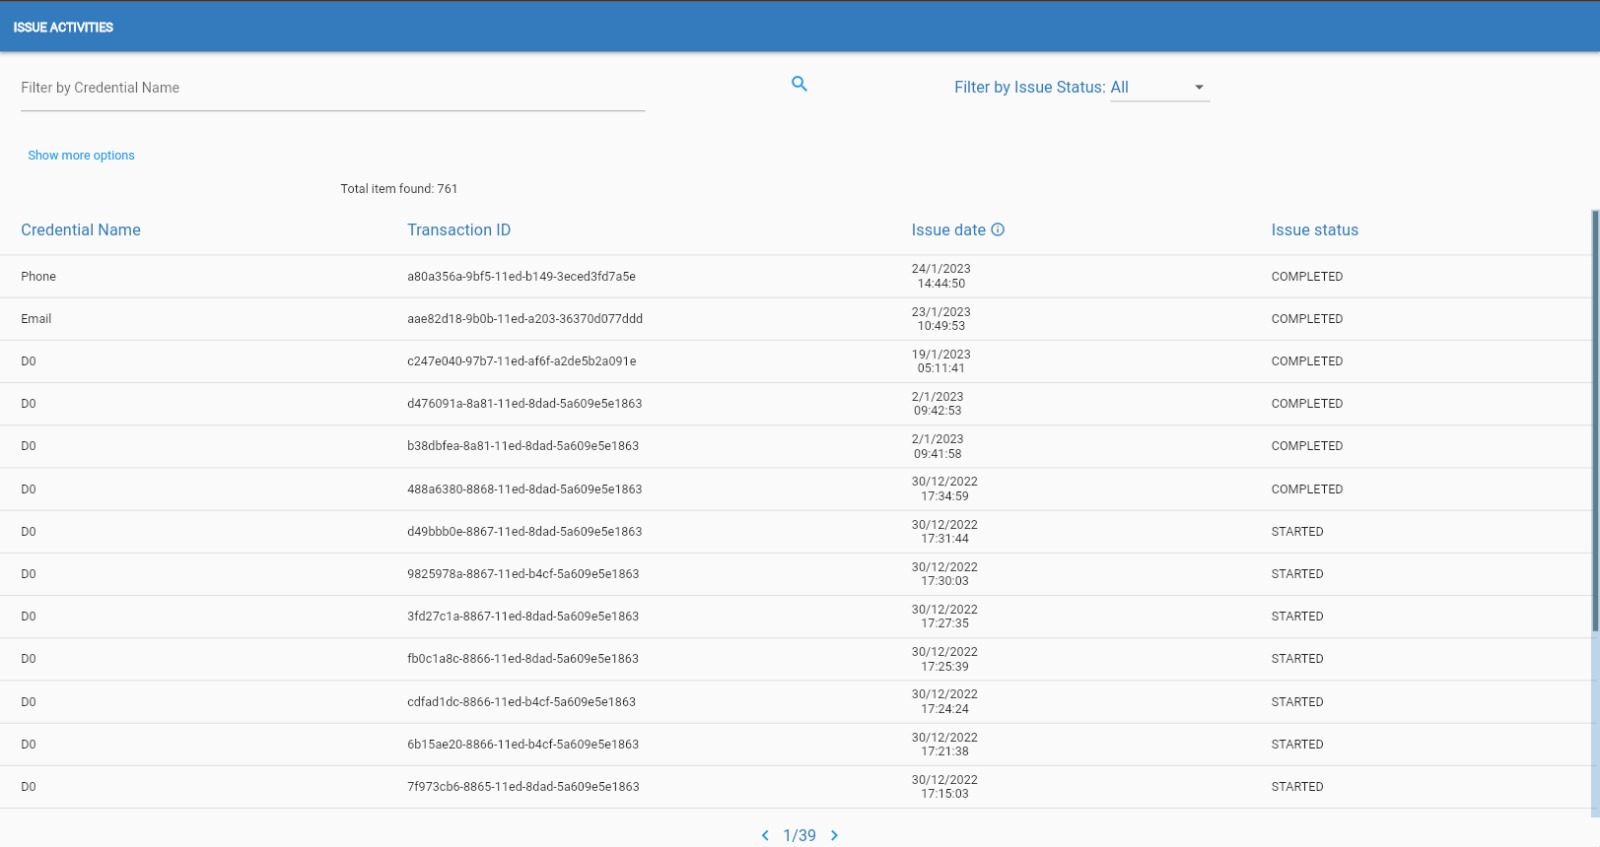
Task: Click transaction ID aae82d18-9b0b-11ed-a203-36370d077ddd
Action: (525, 319)
